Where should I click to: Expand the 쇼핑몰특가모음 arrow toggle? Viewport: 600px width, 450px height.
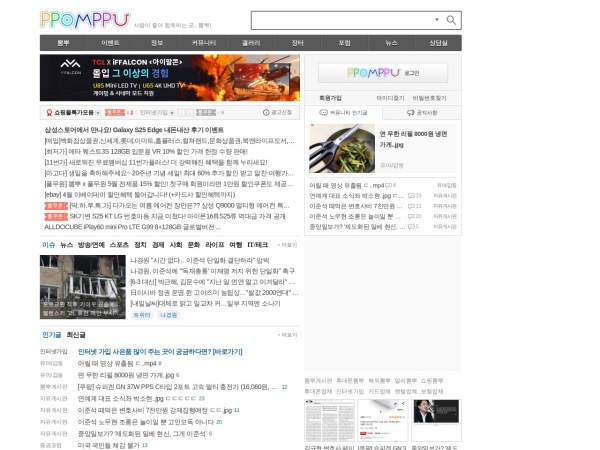point(98,112)
